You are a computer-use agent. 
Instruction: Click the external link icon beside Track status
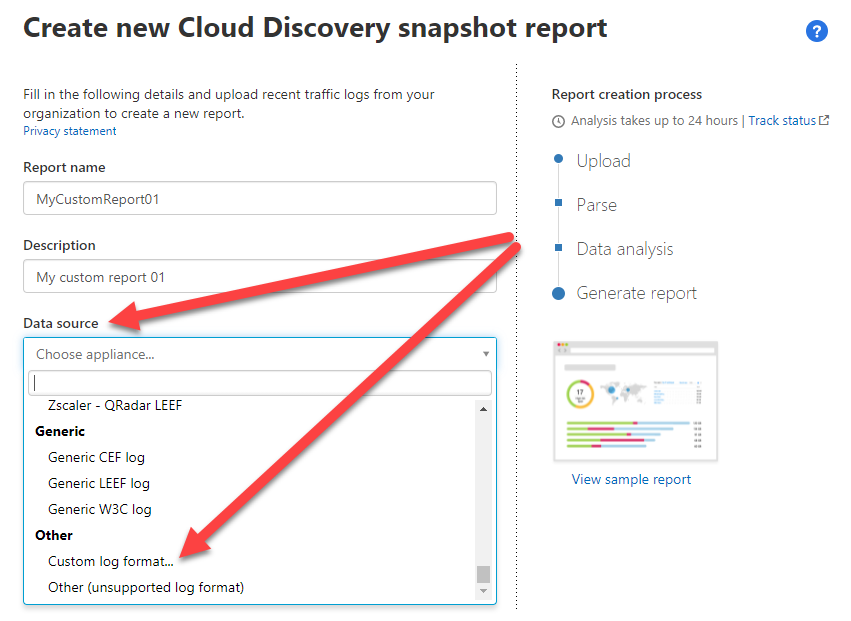click(824, 121)
